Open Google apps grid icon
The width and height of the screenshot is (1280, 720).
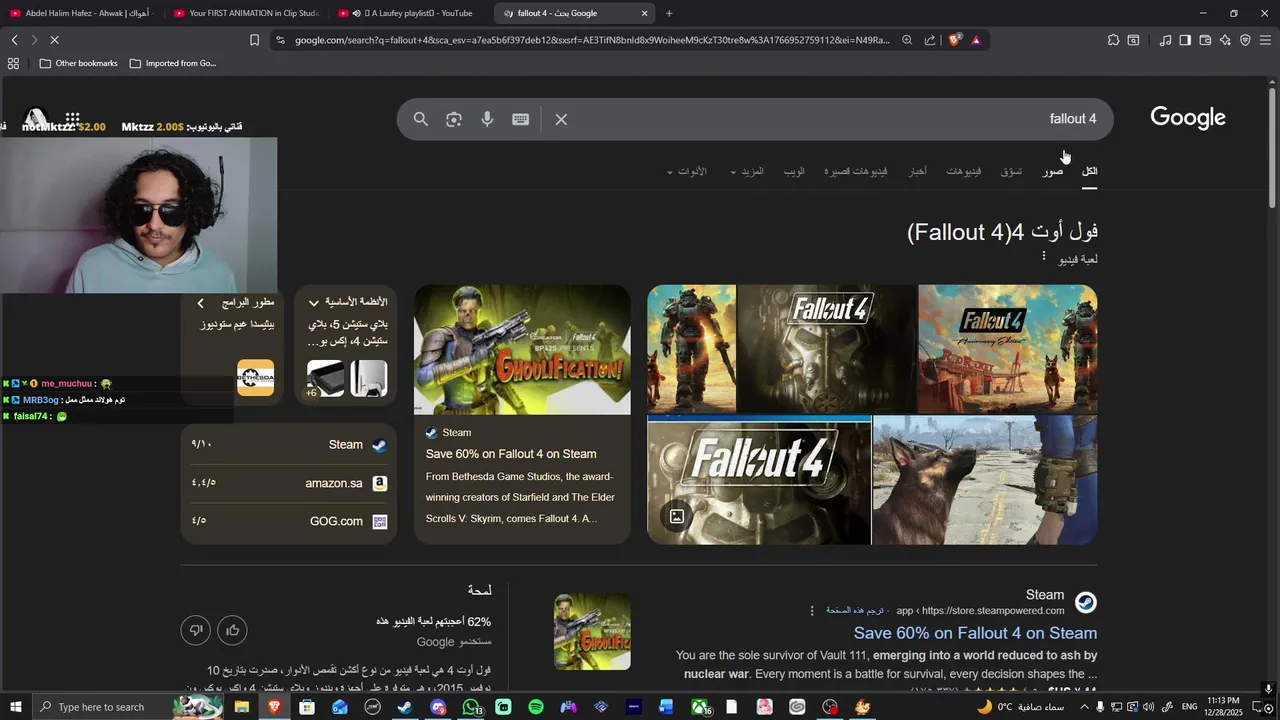(72, 118)
